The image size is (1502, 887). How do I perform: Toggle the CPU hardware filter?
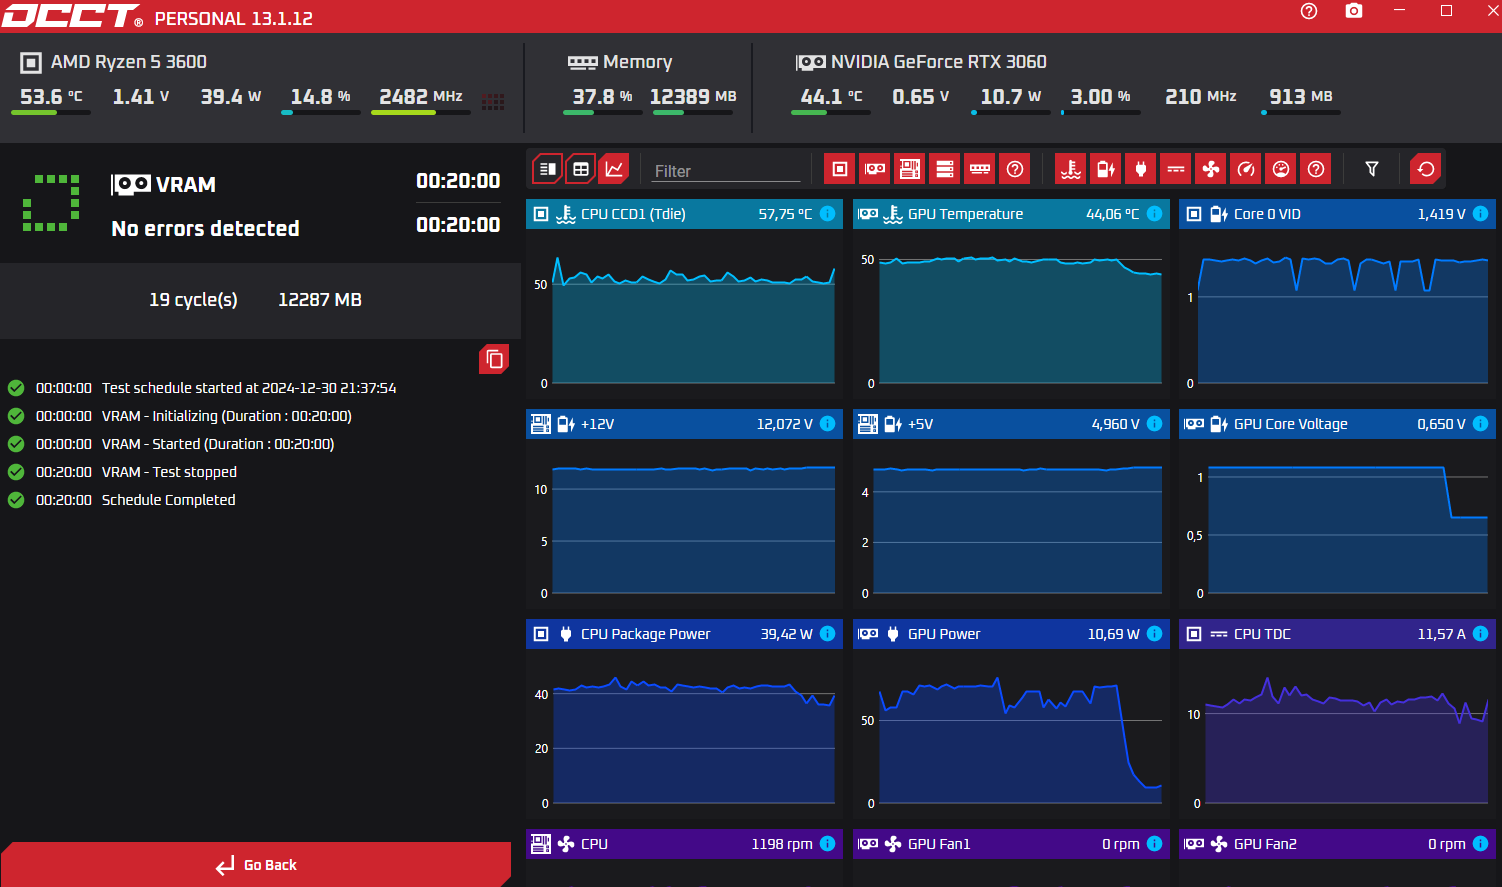tap(840, 169)
